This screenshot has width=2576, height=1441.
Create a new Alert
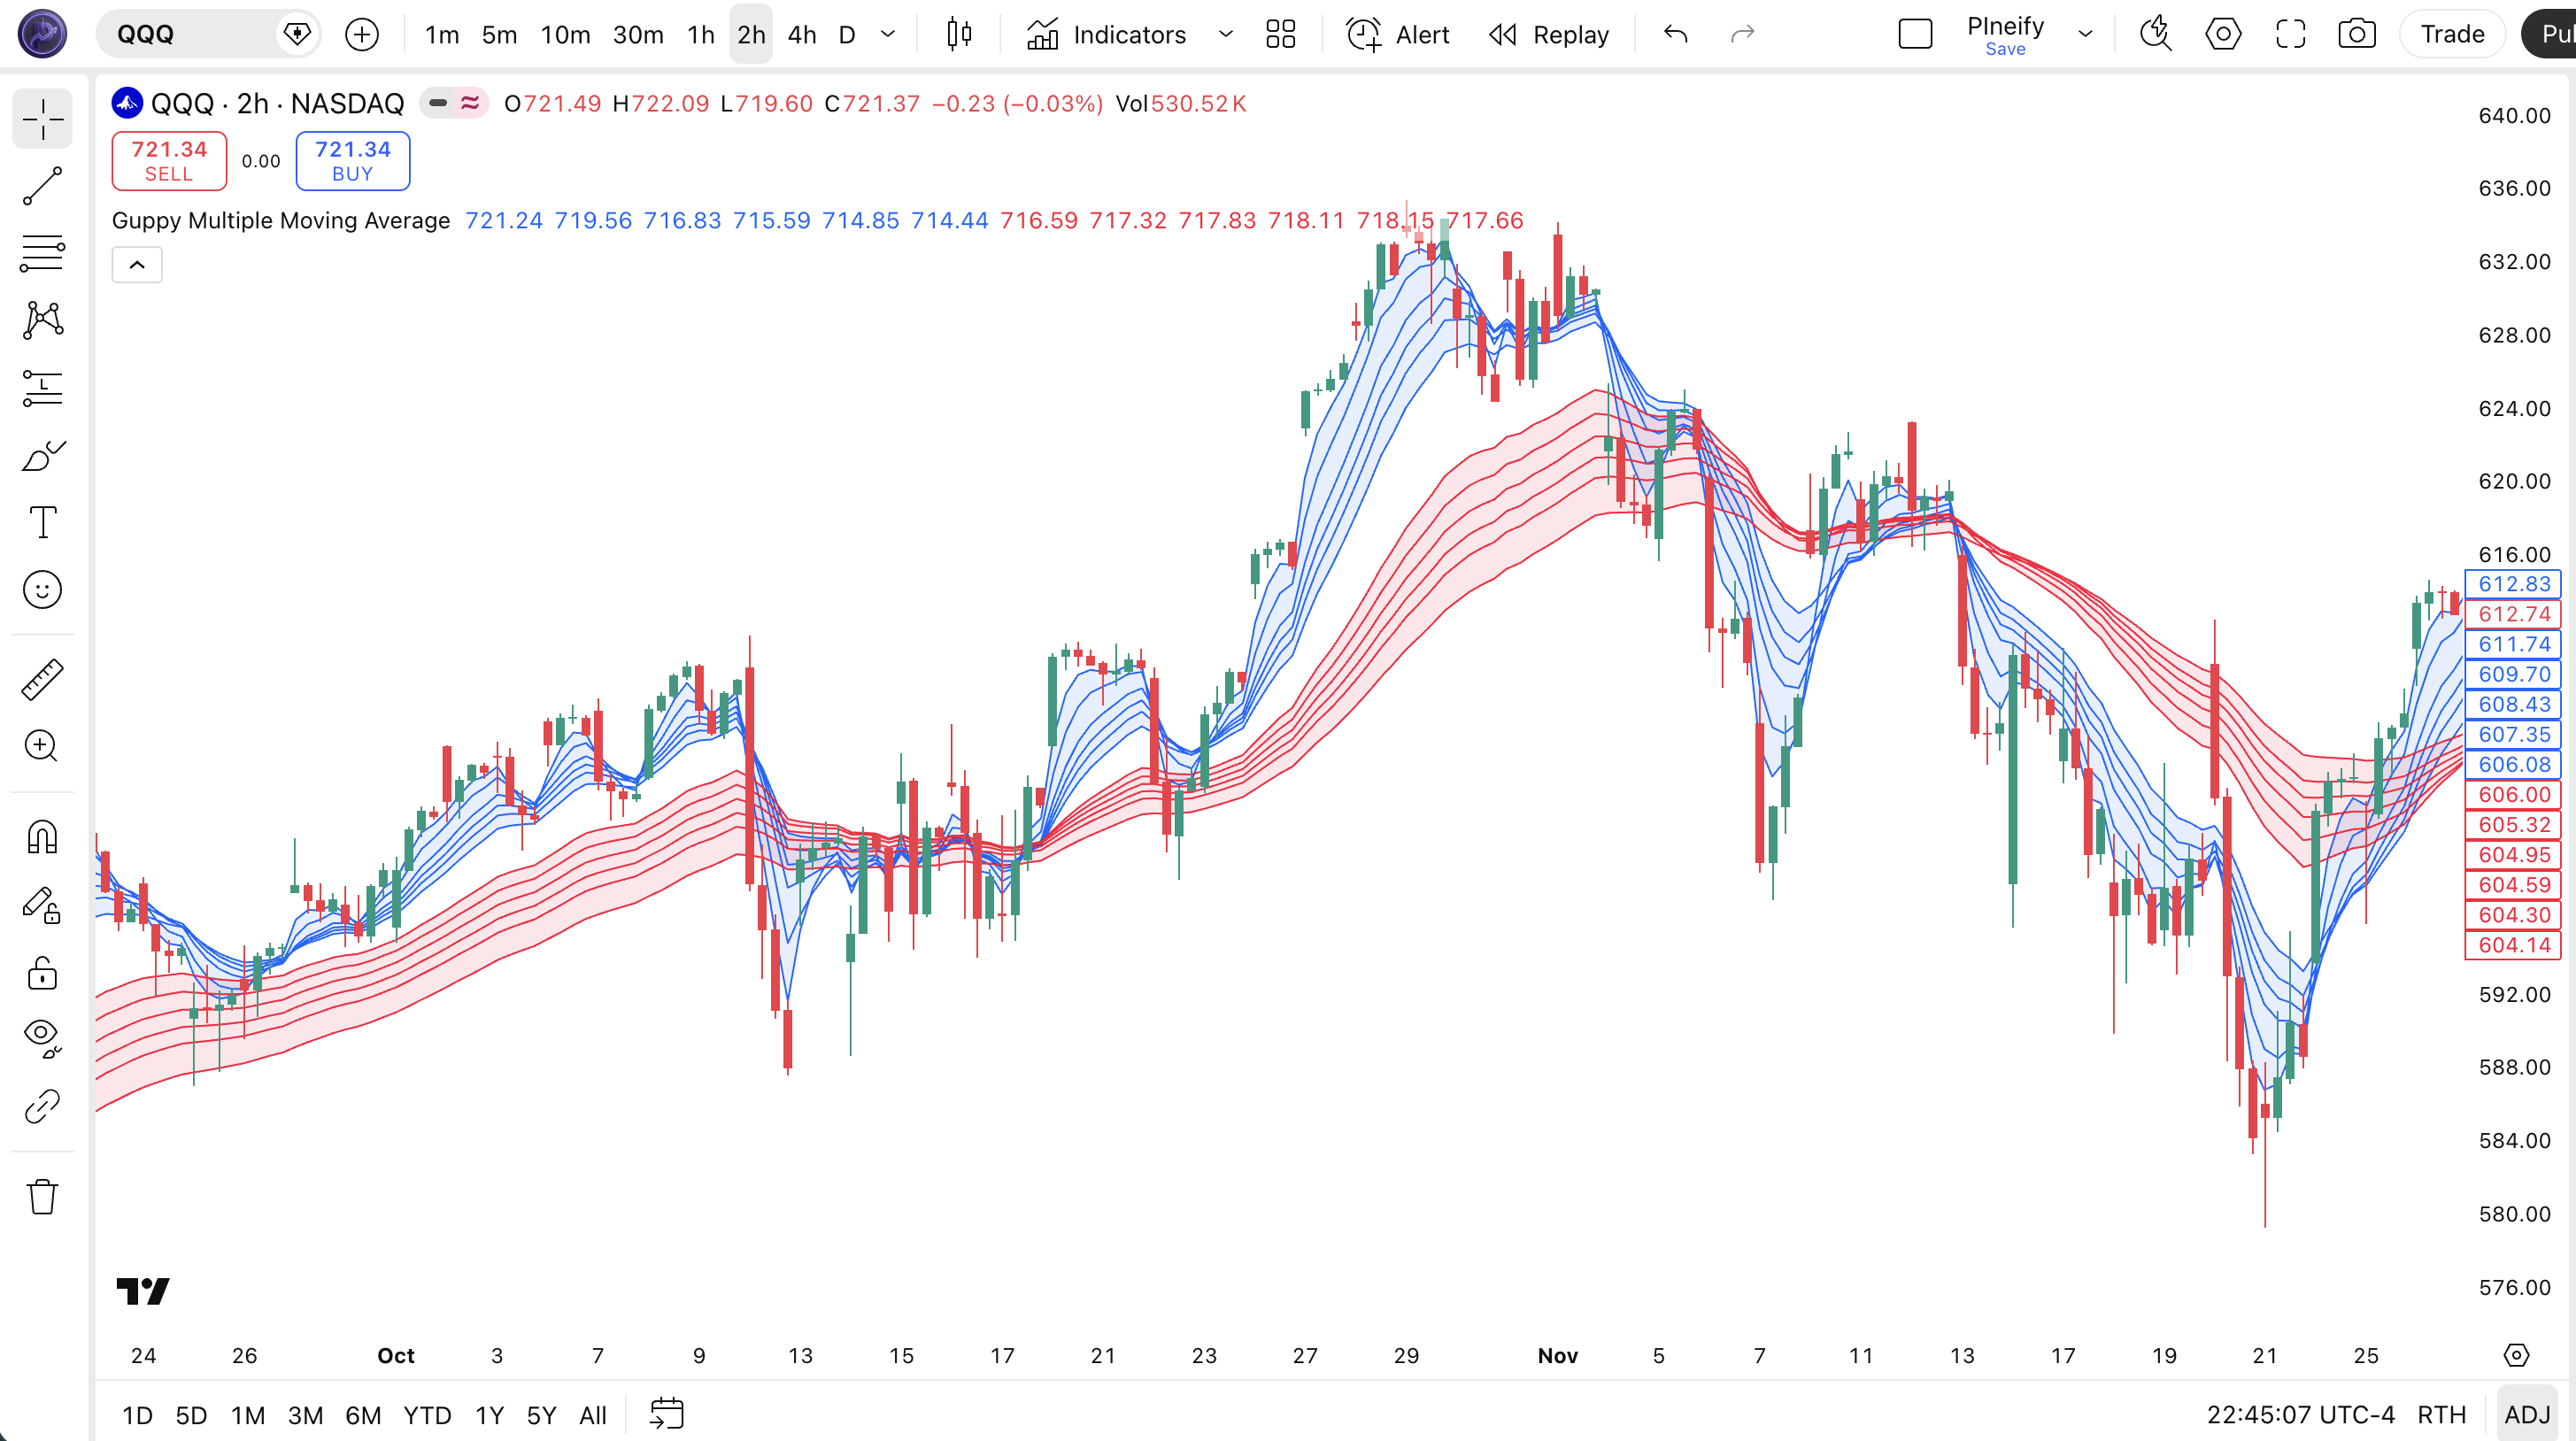[x=1398, y=34]
